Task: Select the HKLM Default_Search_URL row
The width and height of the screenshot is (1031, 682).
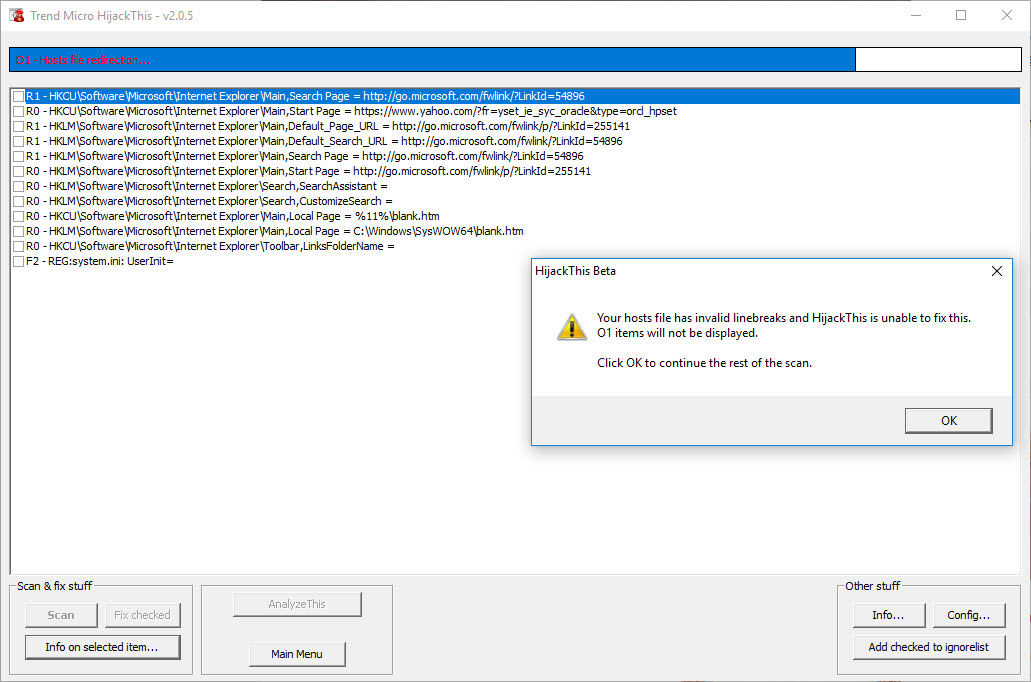Action: pyautogui.click(x=324, y=141)
